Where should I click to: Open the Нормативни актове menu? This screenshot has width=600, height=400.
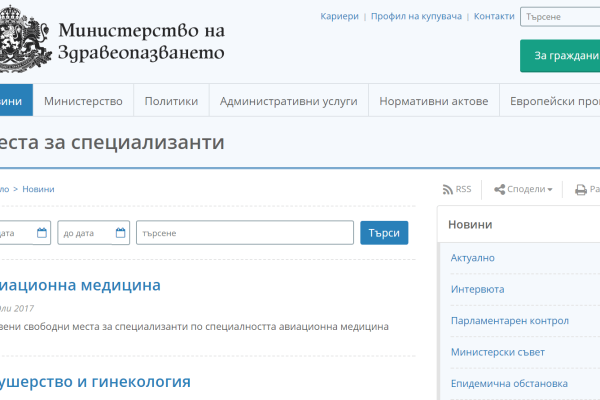click(434, 101)
